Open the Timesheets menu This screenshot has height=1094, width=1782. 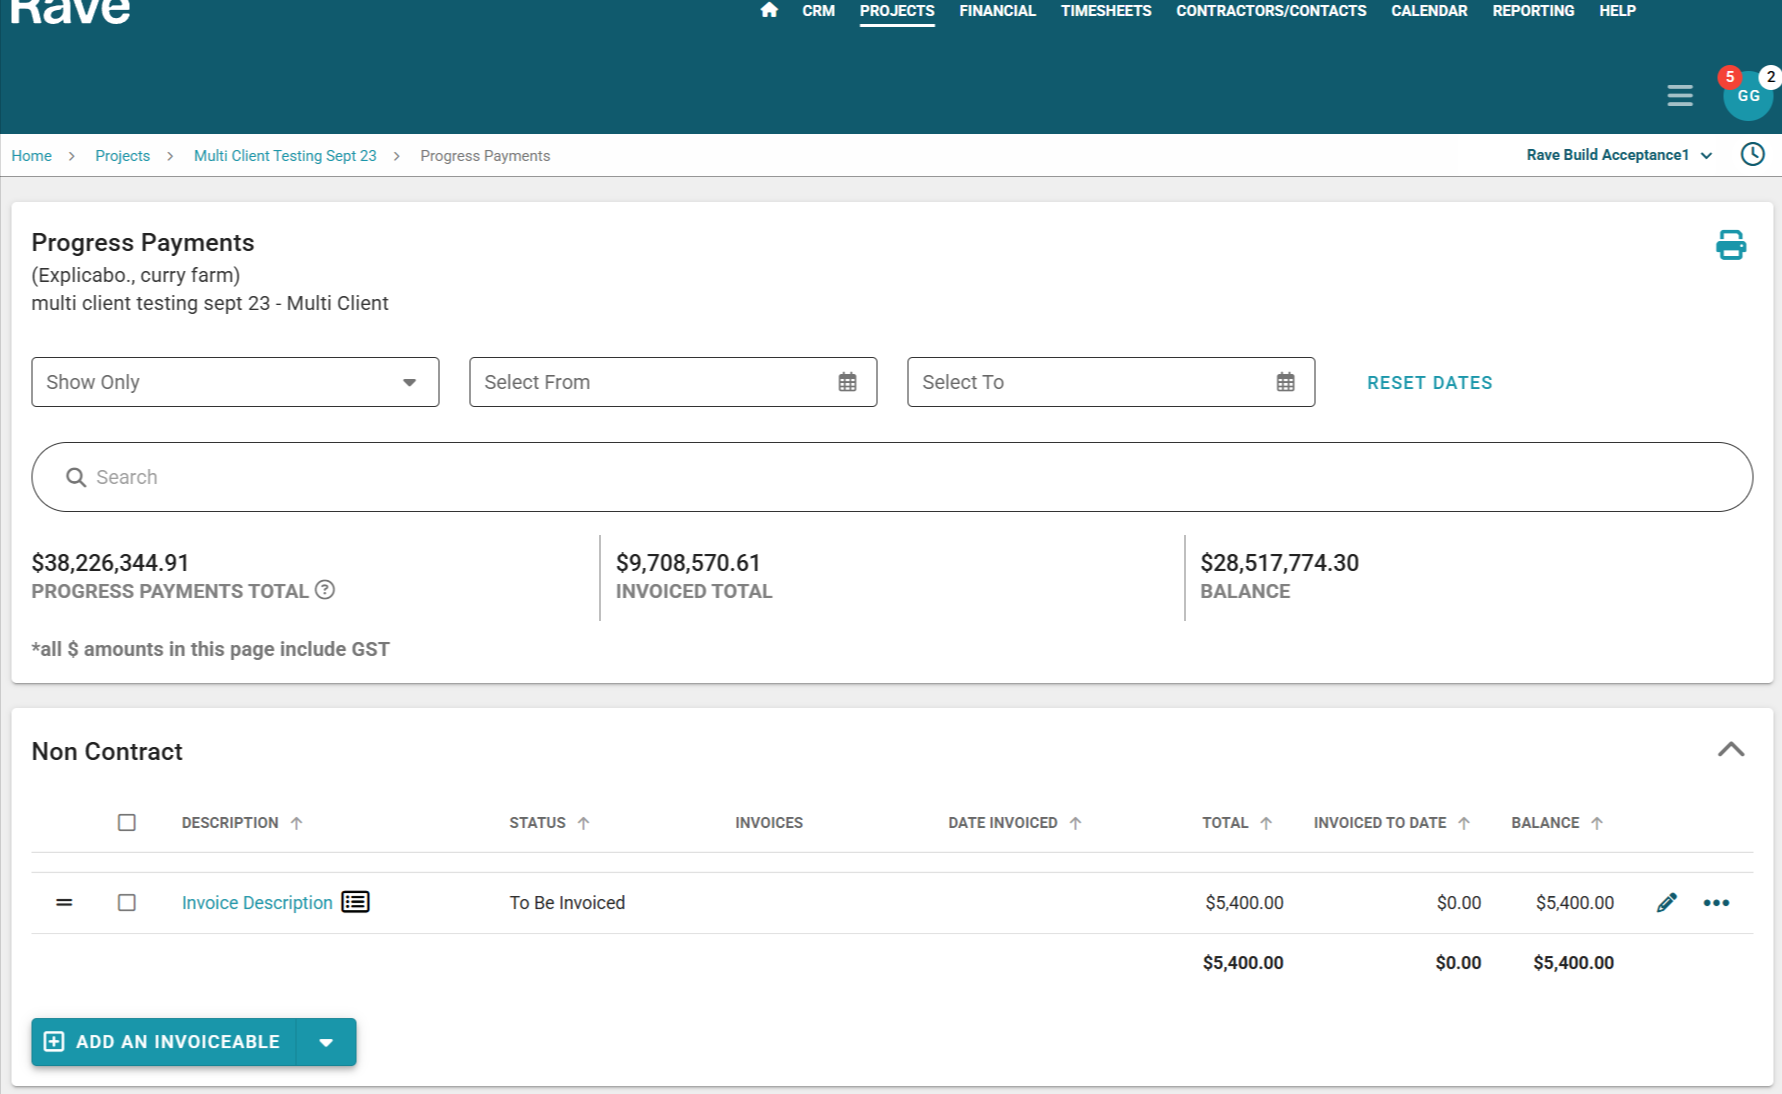[x=1105, y=11]
